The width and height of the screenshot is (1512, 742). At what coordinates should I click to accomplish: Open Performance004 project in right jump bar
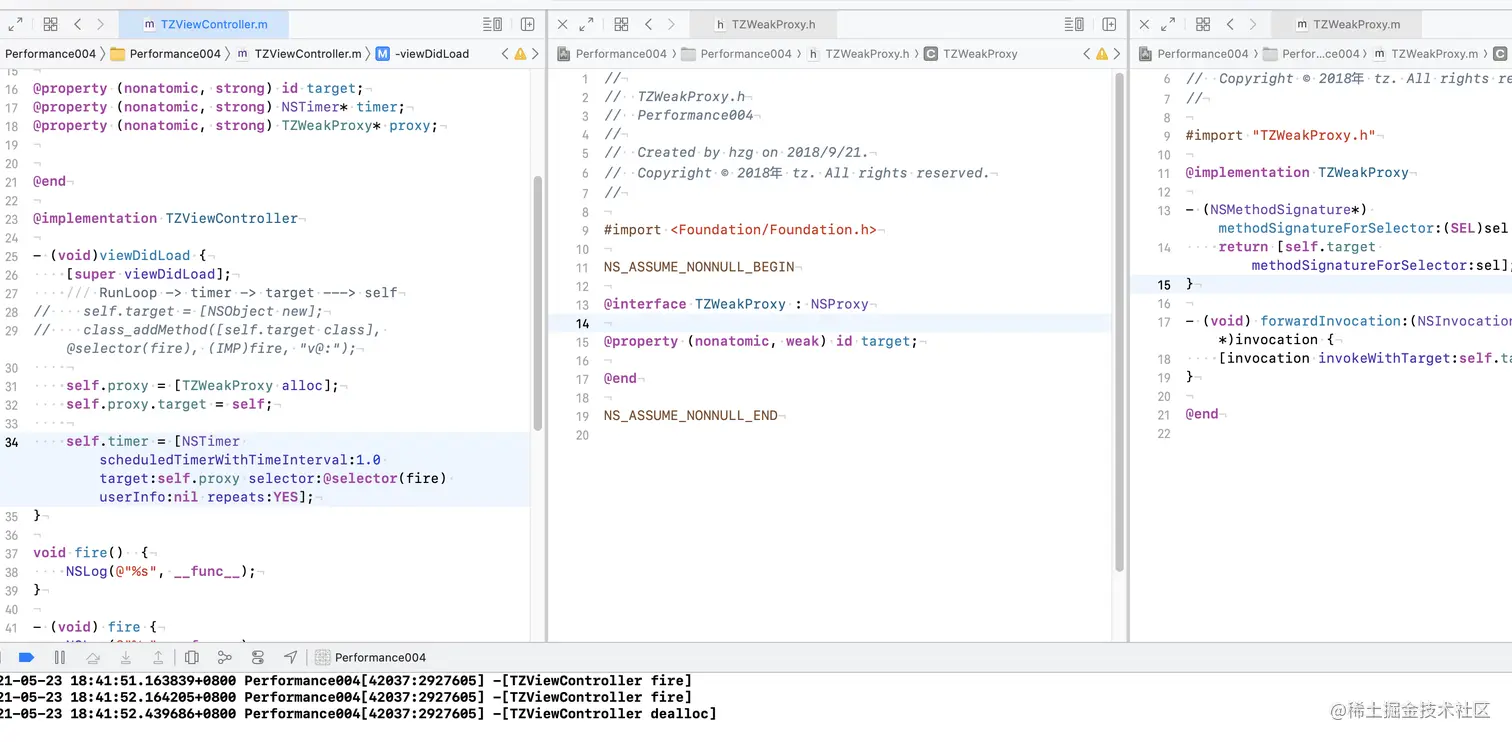(1194, 54)
